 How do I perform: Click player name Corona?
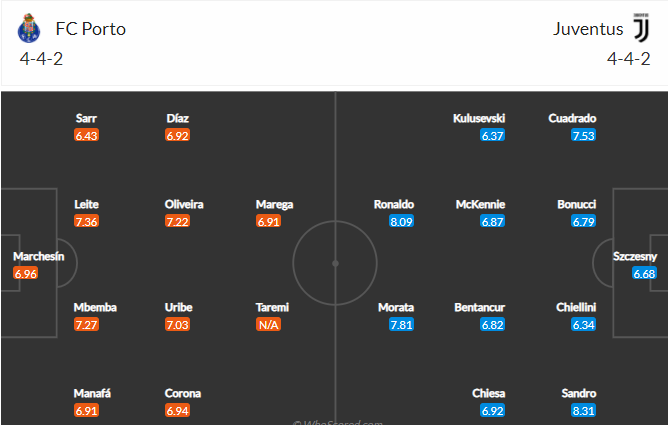coord(183,393)
